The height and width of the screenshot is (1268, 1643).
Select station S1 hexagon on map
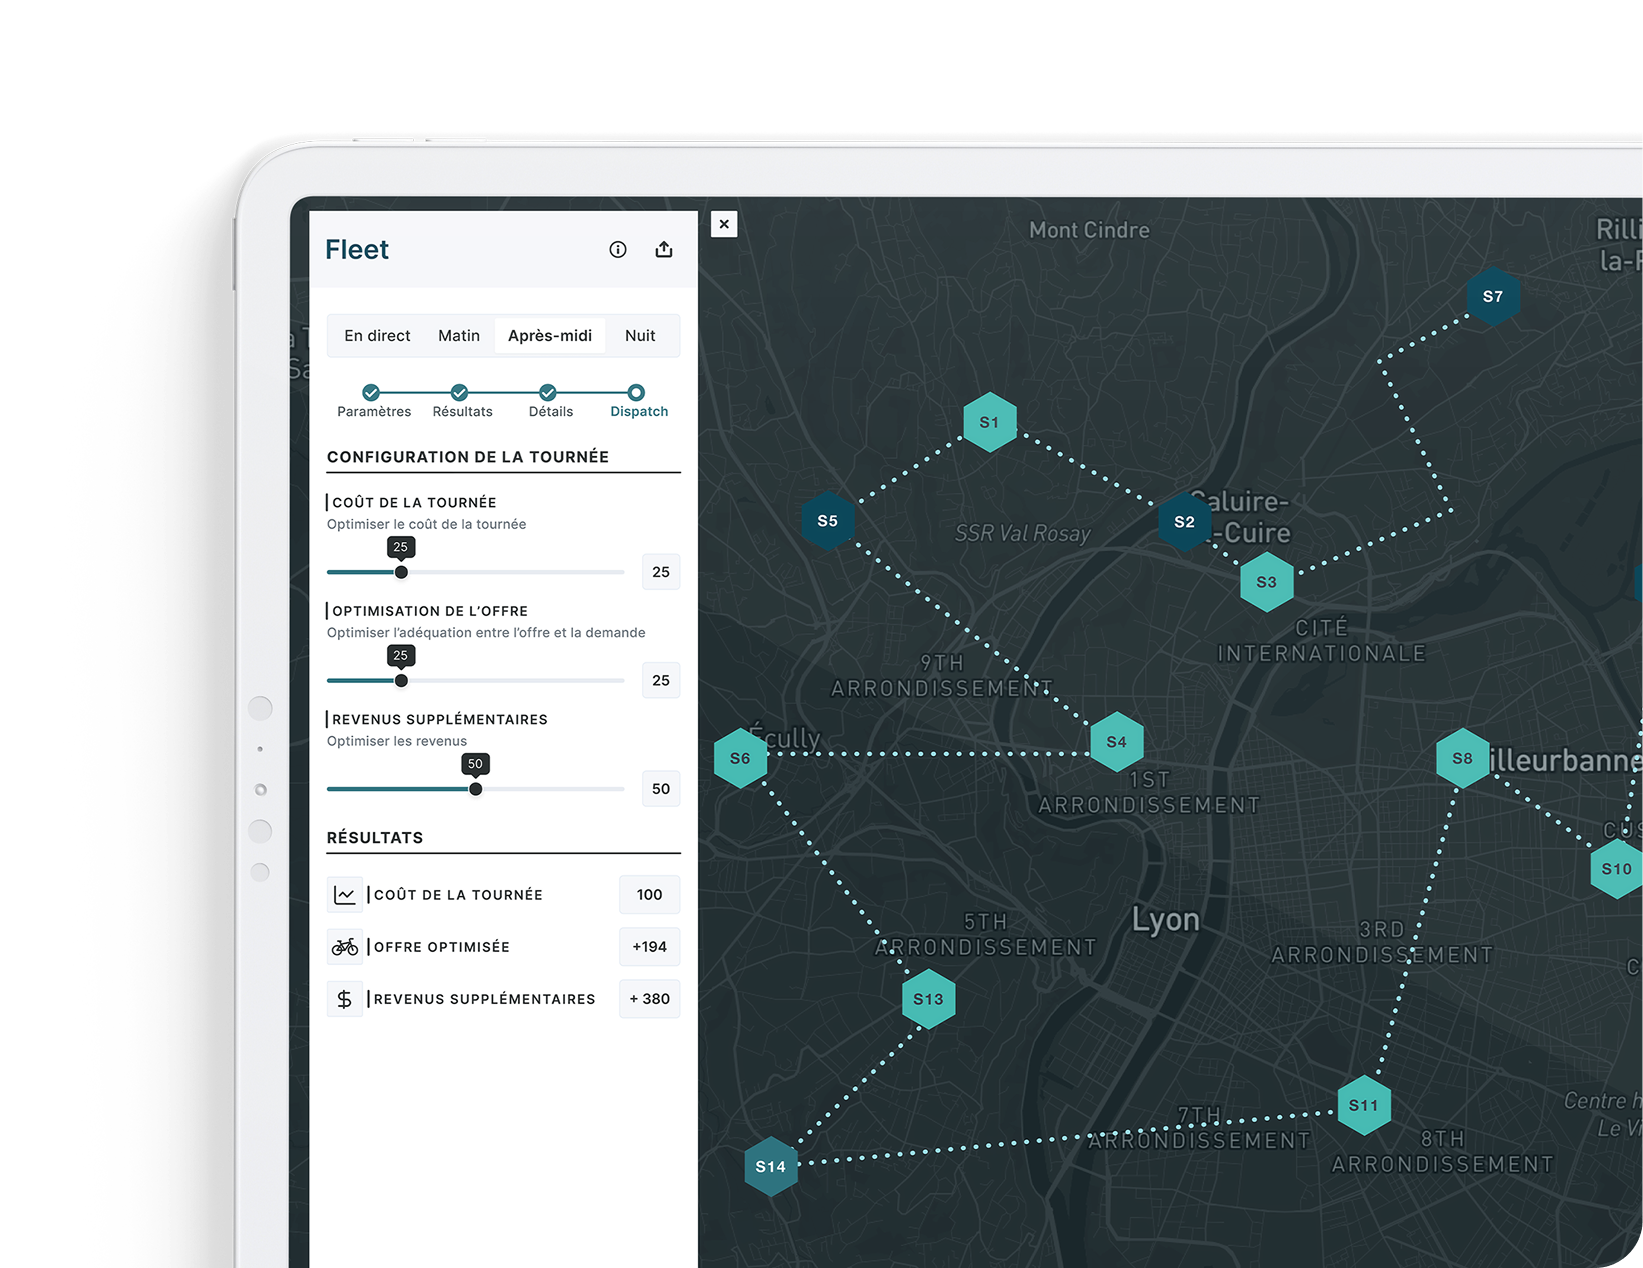(989, 422)
